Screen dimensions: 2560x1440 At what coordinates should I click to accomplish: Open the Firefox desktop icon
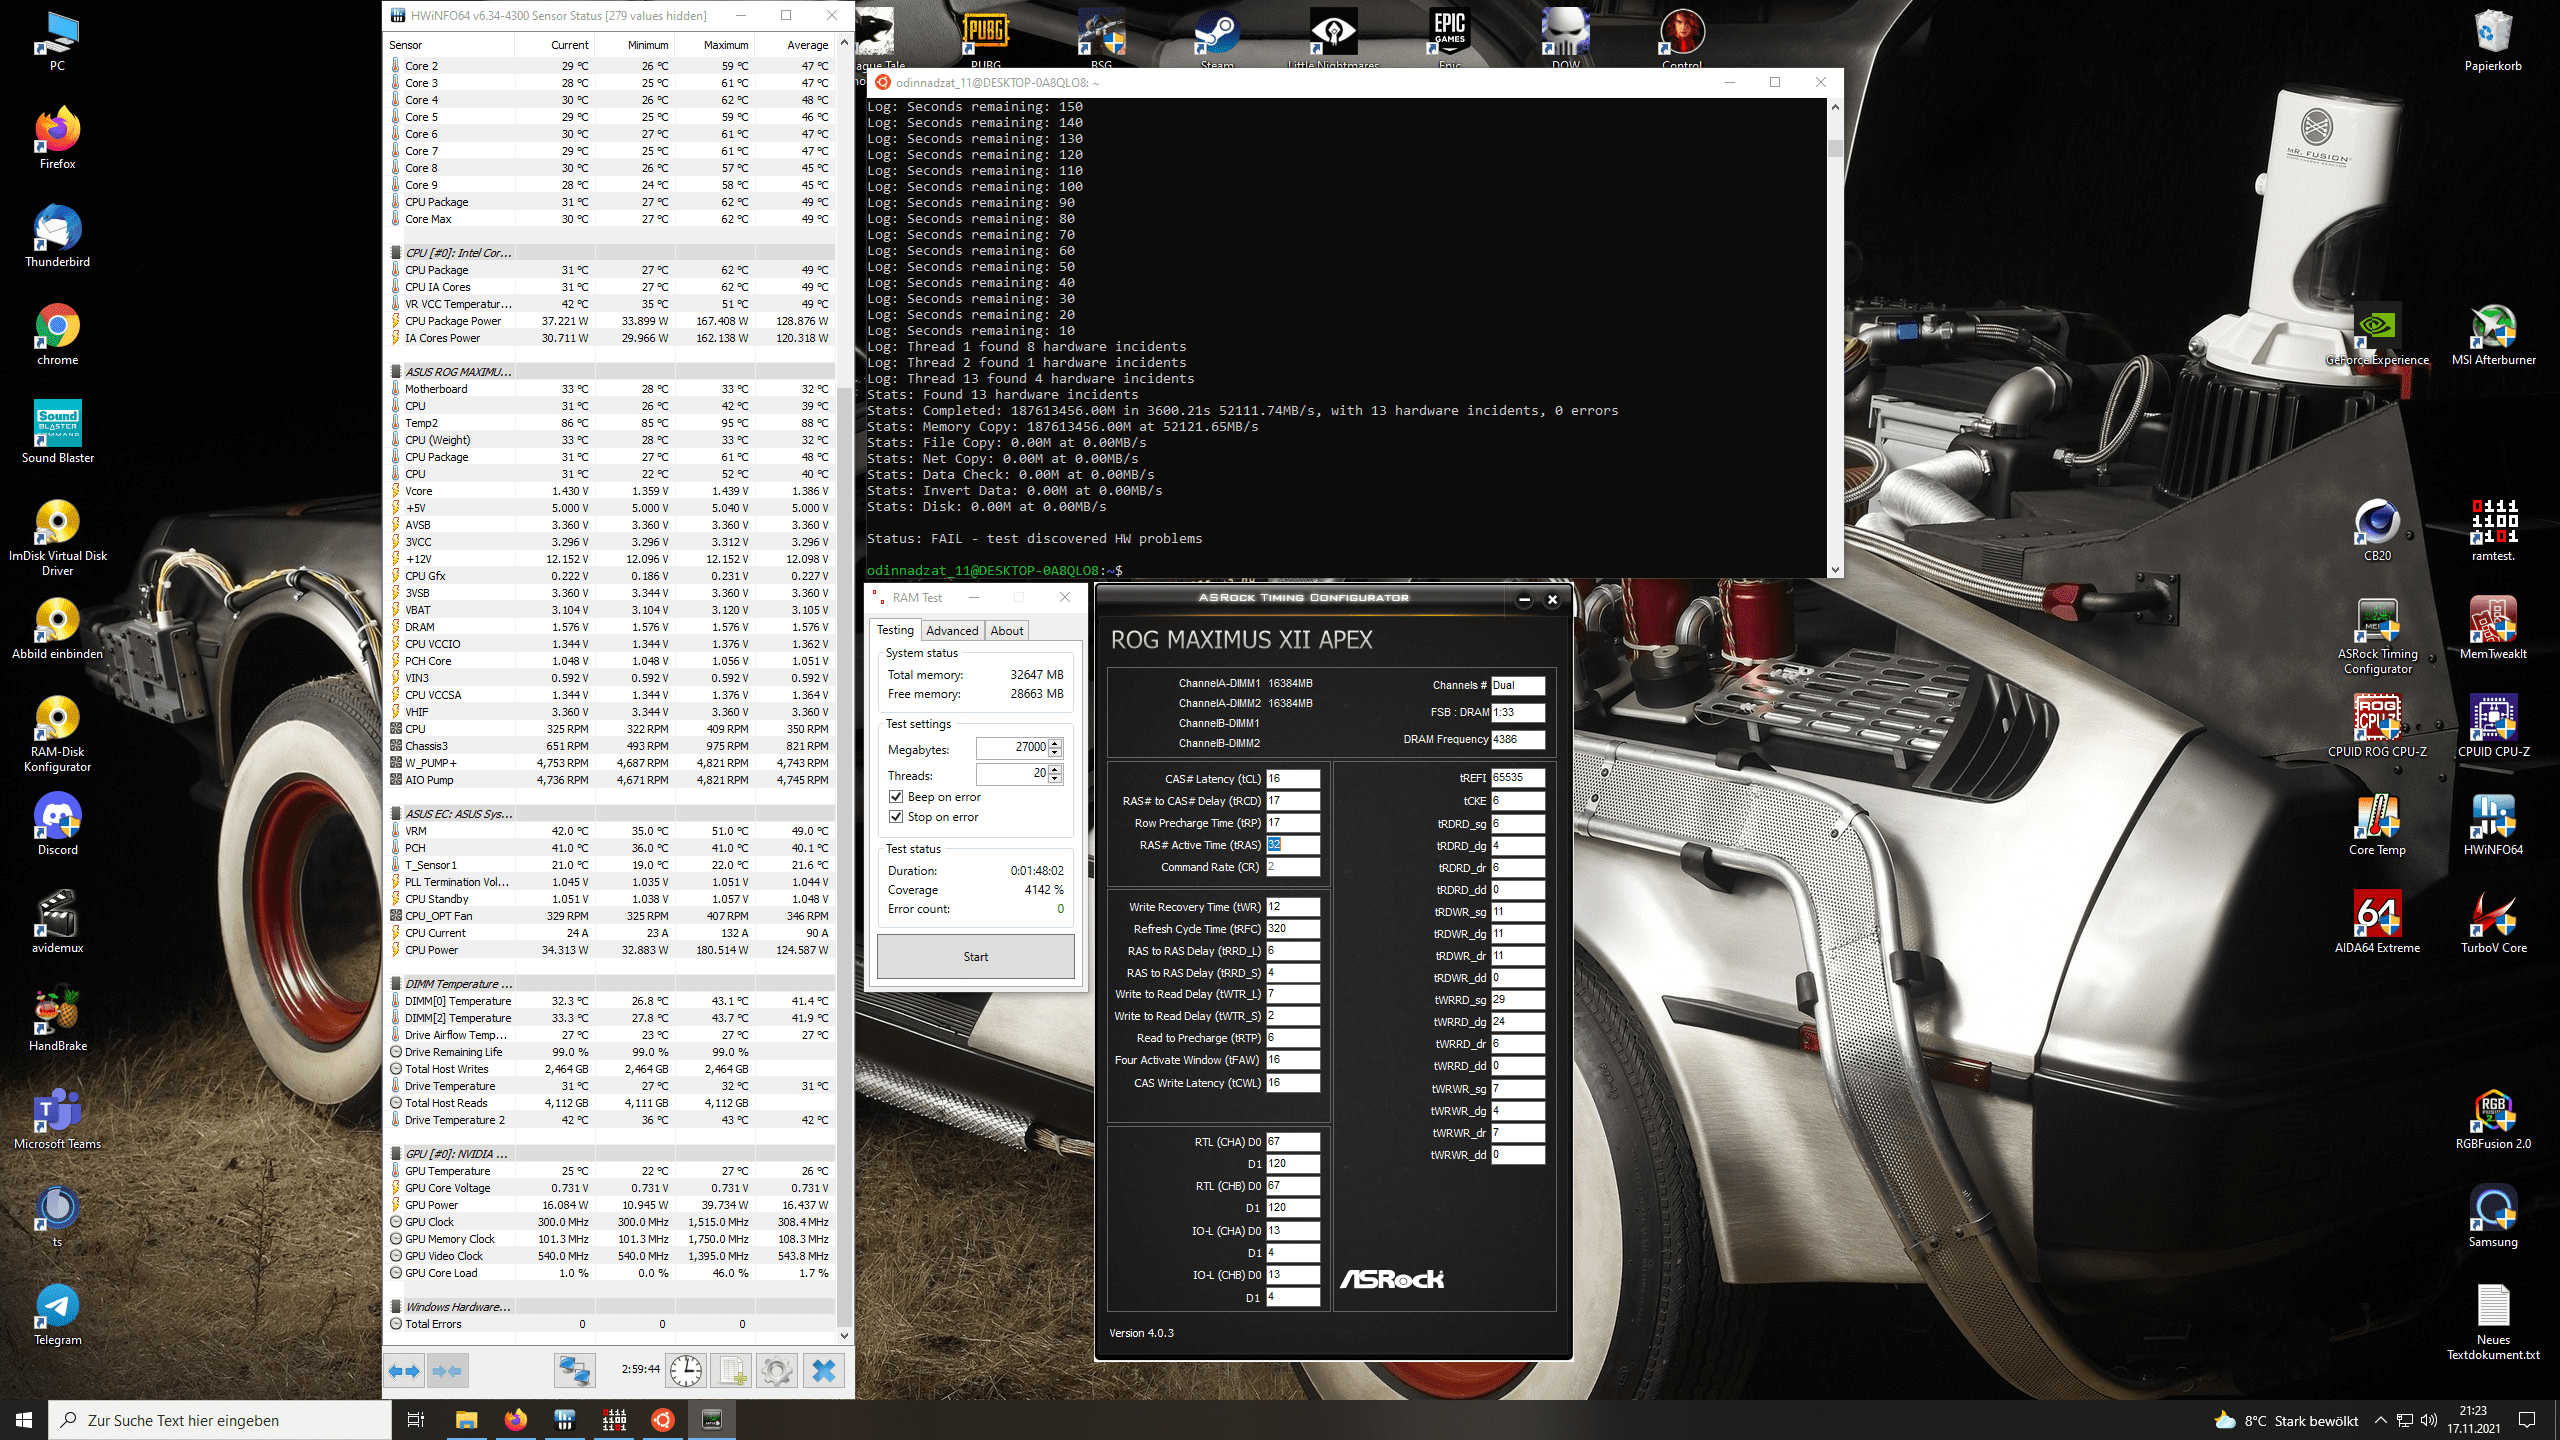tap(58, 138)
